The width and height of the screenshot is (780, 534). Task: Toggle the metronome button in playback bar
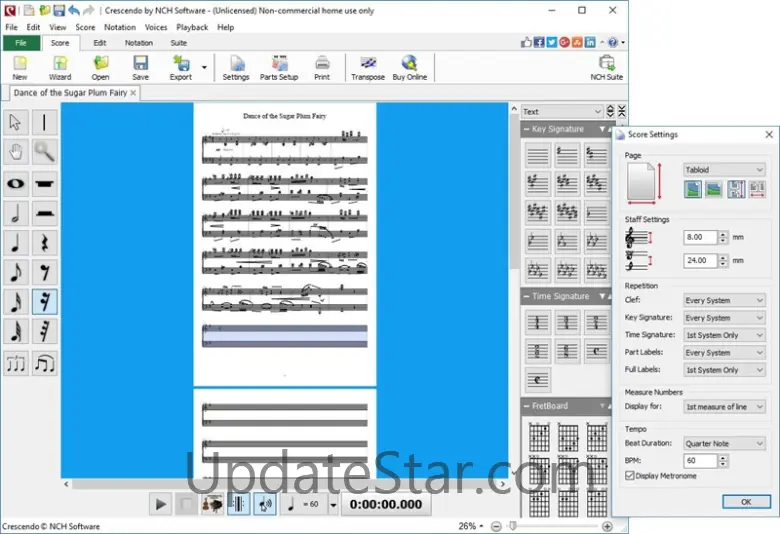(x=238, y=504)
